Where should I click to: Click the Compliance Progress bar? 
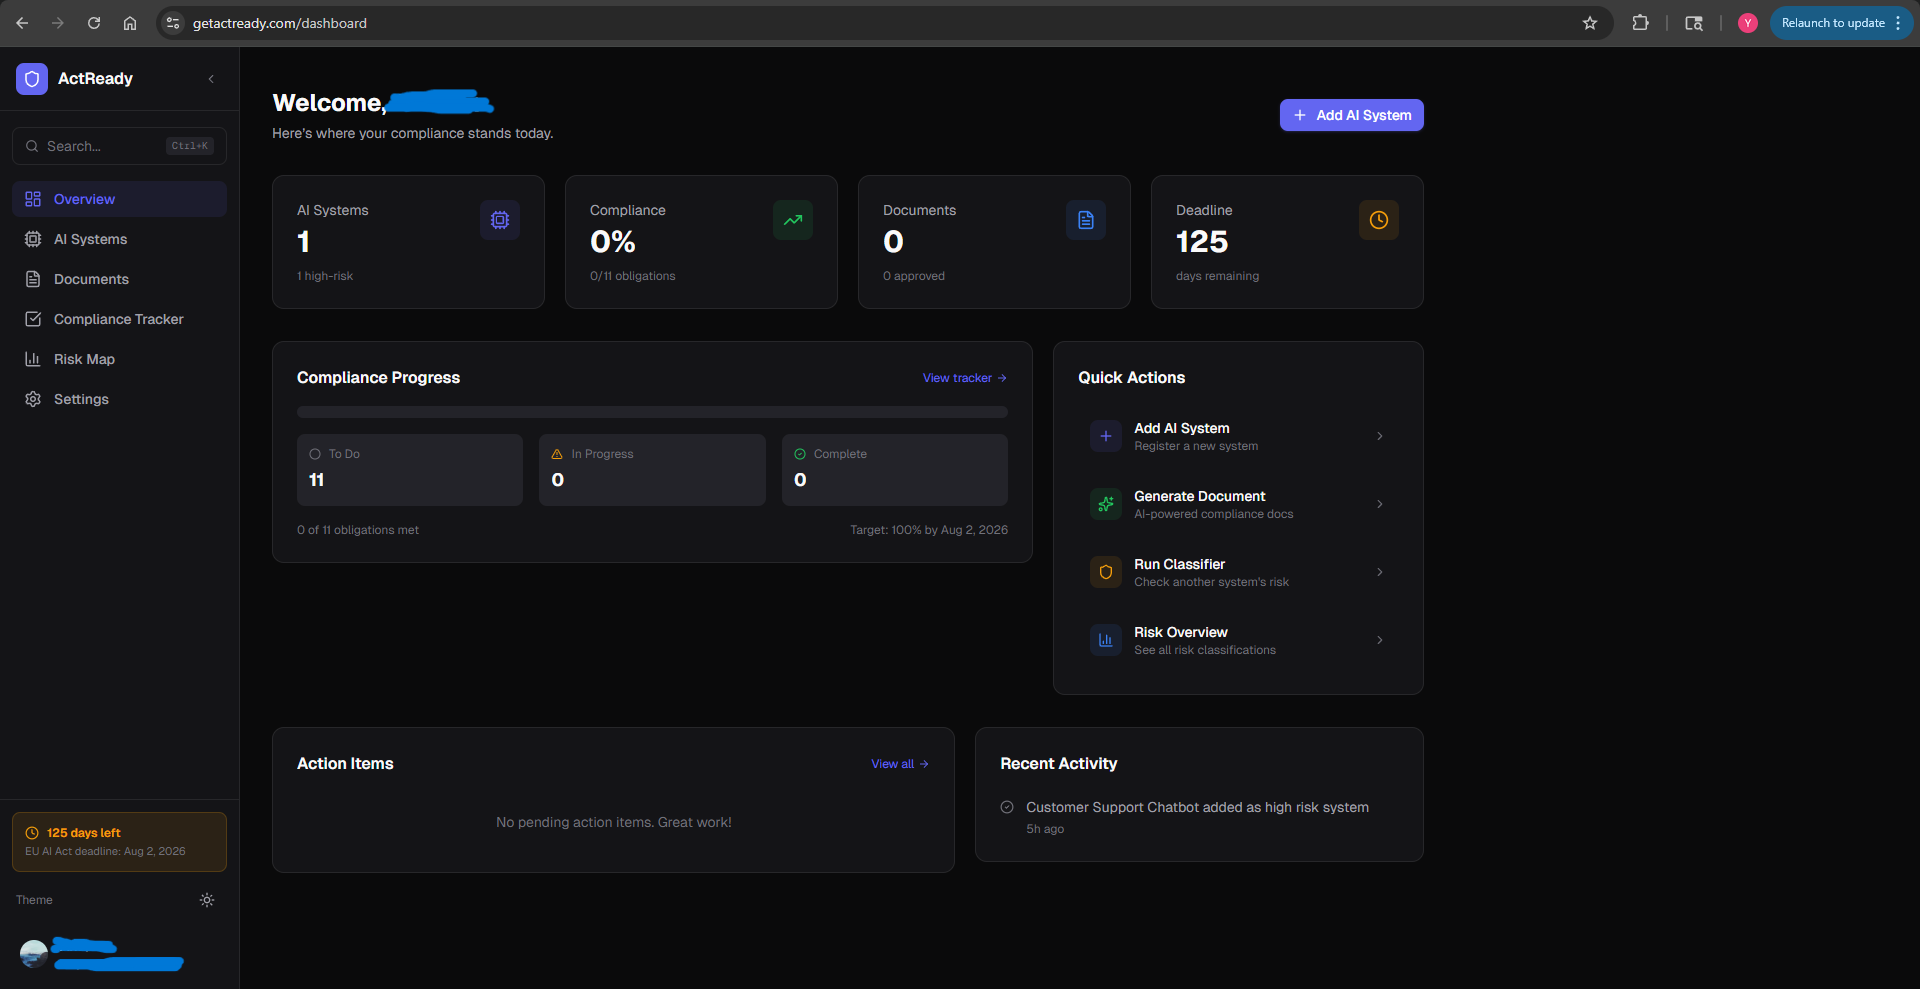pyautogui.click(x=652, y=412)
